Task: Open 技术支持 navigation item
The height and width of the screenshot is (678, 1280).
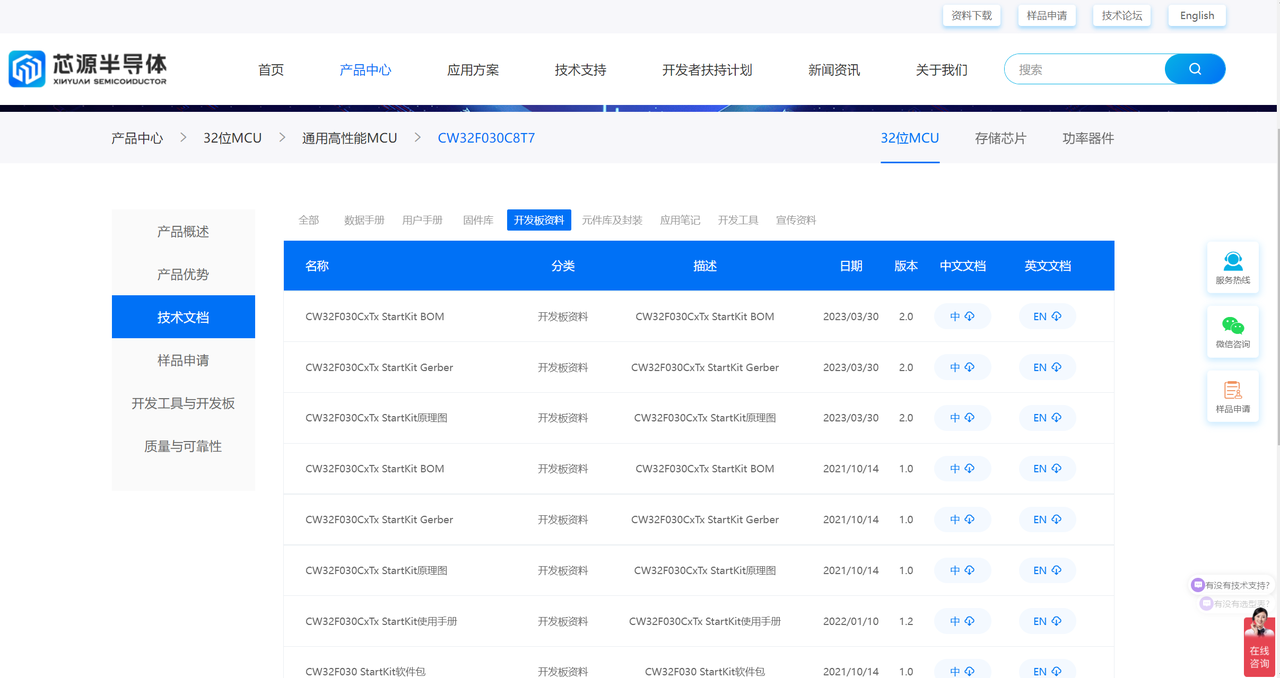Action: point(580,70)
